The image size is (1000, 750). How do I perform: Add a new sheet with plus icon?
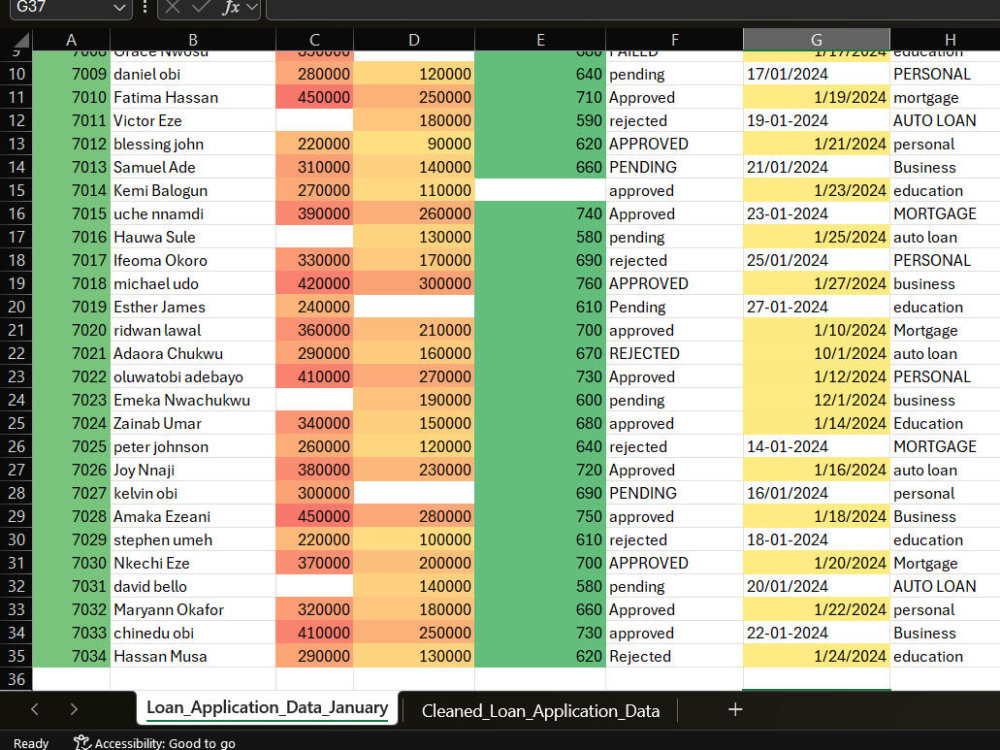(735, 709)
